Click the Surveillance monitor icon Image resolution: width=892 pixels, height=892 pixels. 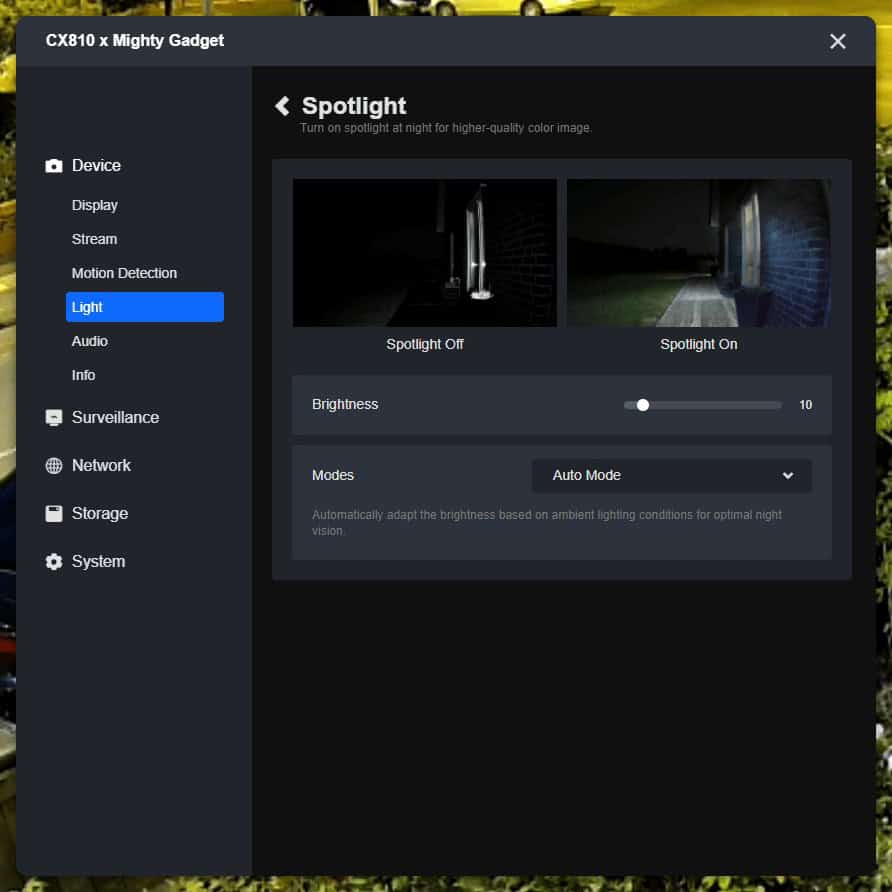(54, 418)
